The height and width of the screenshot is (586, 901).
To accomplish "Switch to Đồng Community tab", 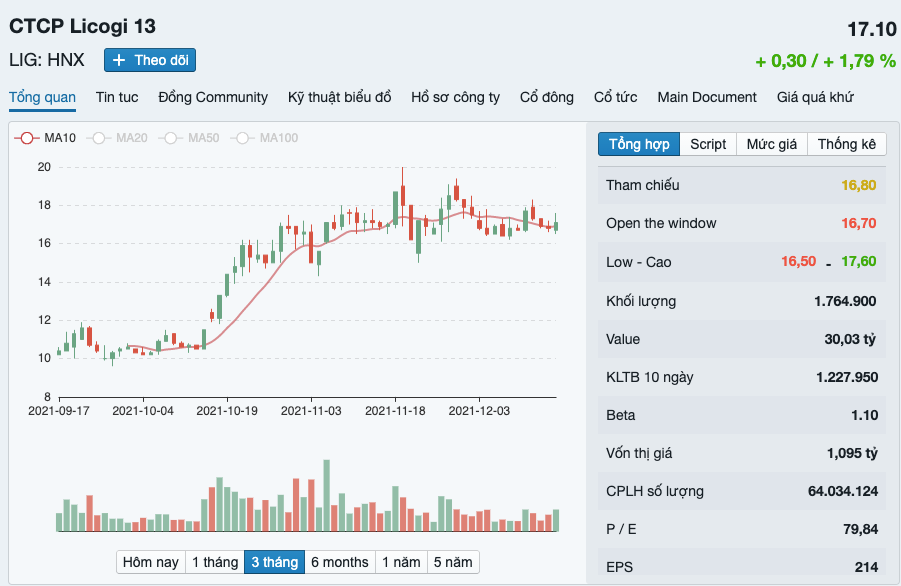I will coord(213,97).
